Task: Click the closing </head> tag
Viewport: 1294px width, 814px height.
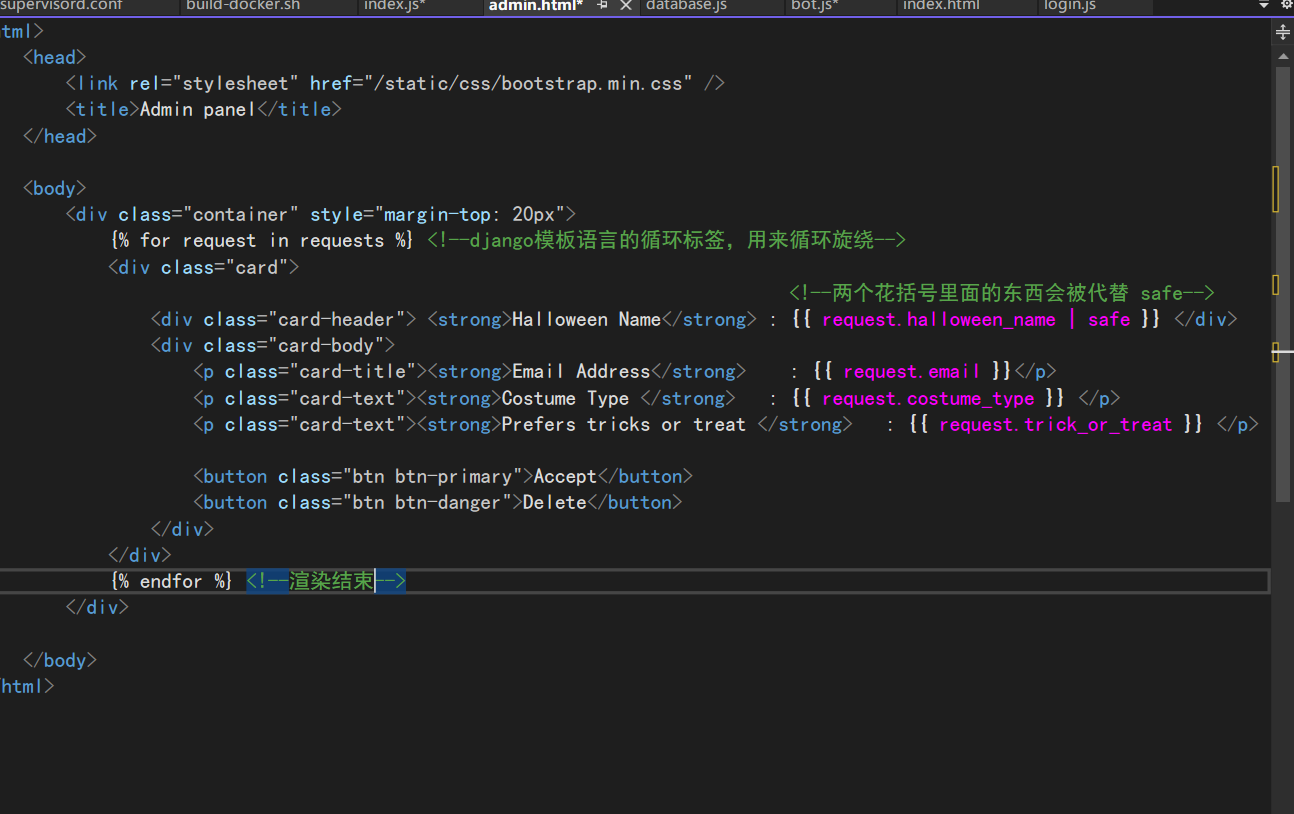Action: click(60, 136)
